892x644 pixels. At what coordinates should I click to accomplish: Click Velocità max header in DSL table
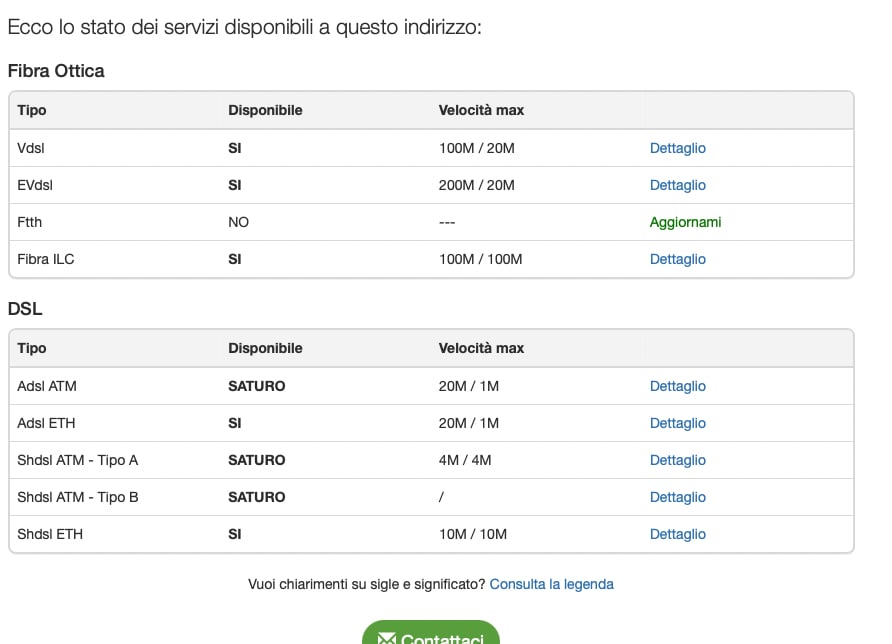pyautogui.click(x=481, y=348)
